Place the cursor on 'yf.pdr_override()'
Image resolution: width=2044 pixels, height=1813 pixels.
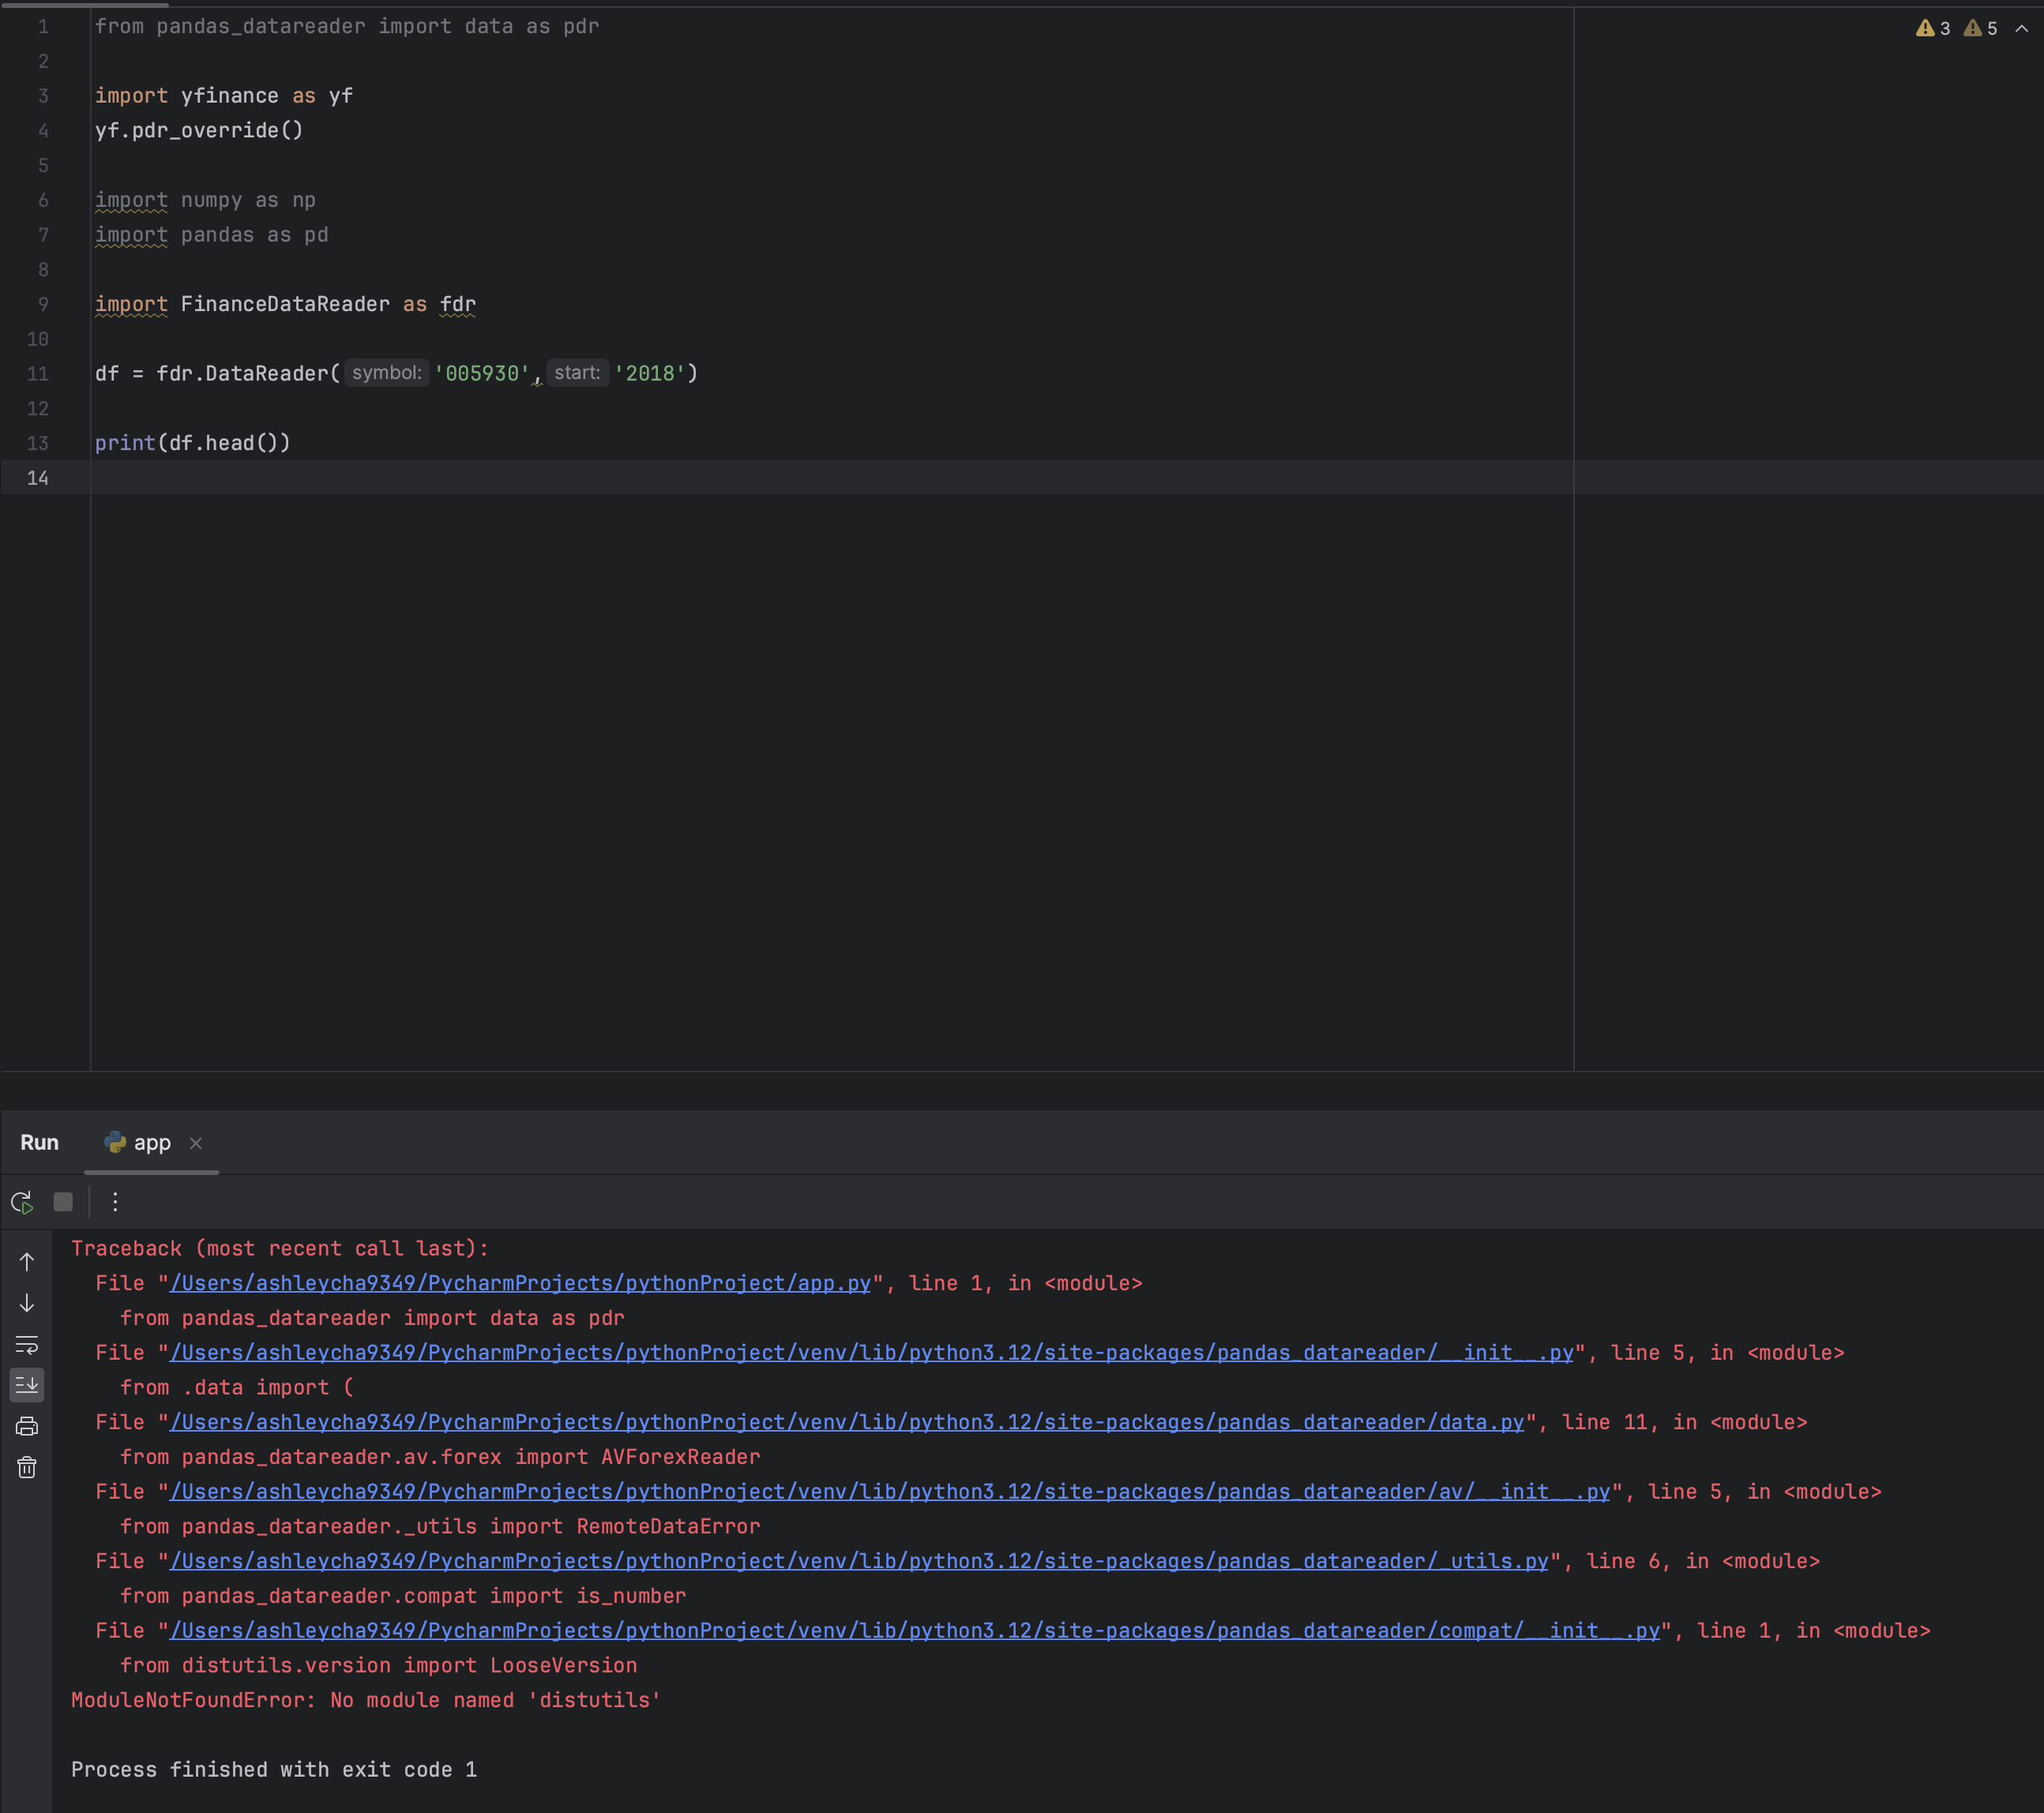(x=199, y=131)
